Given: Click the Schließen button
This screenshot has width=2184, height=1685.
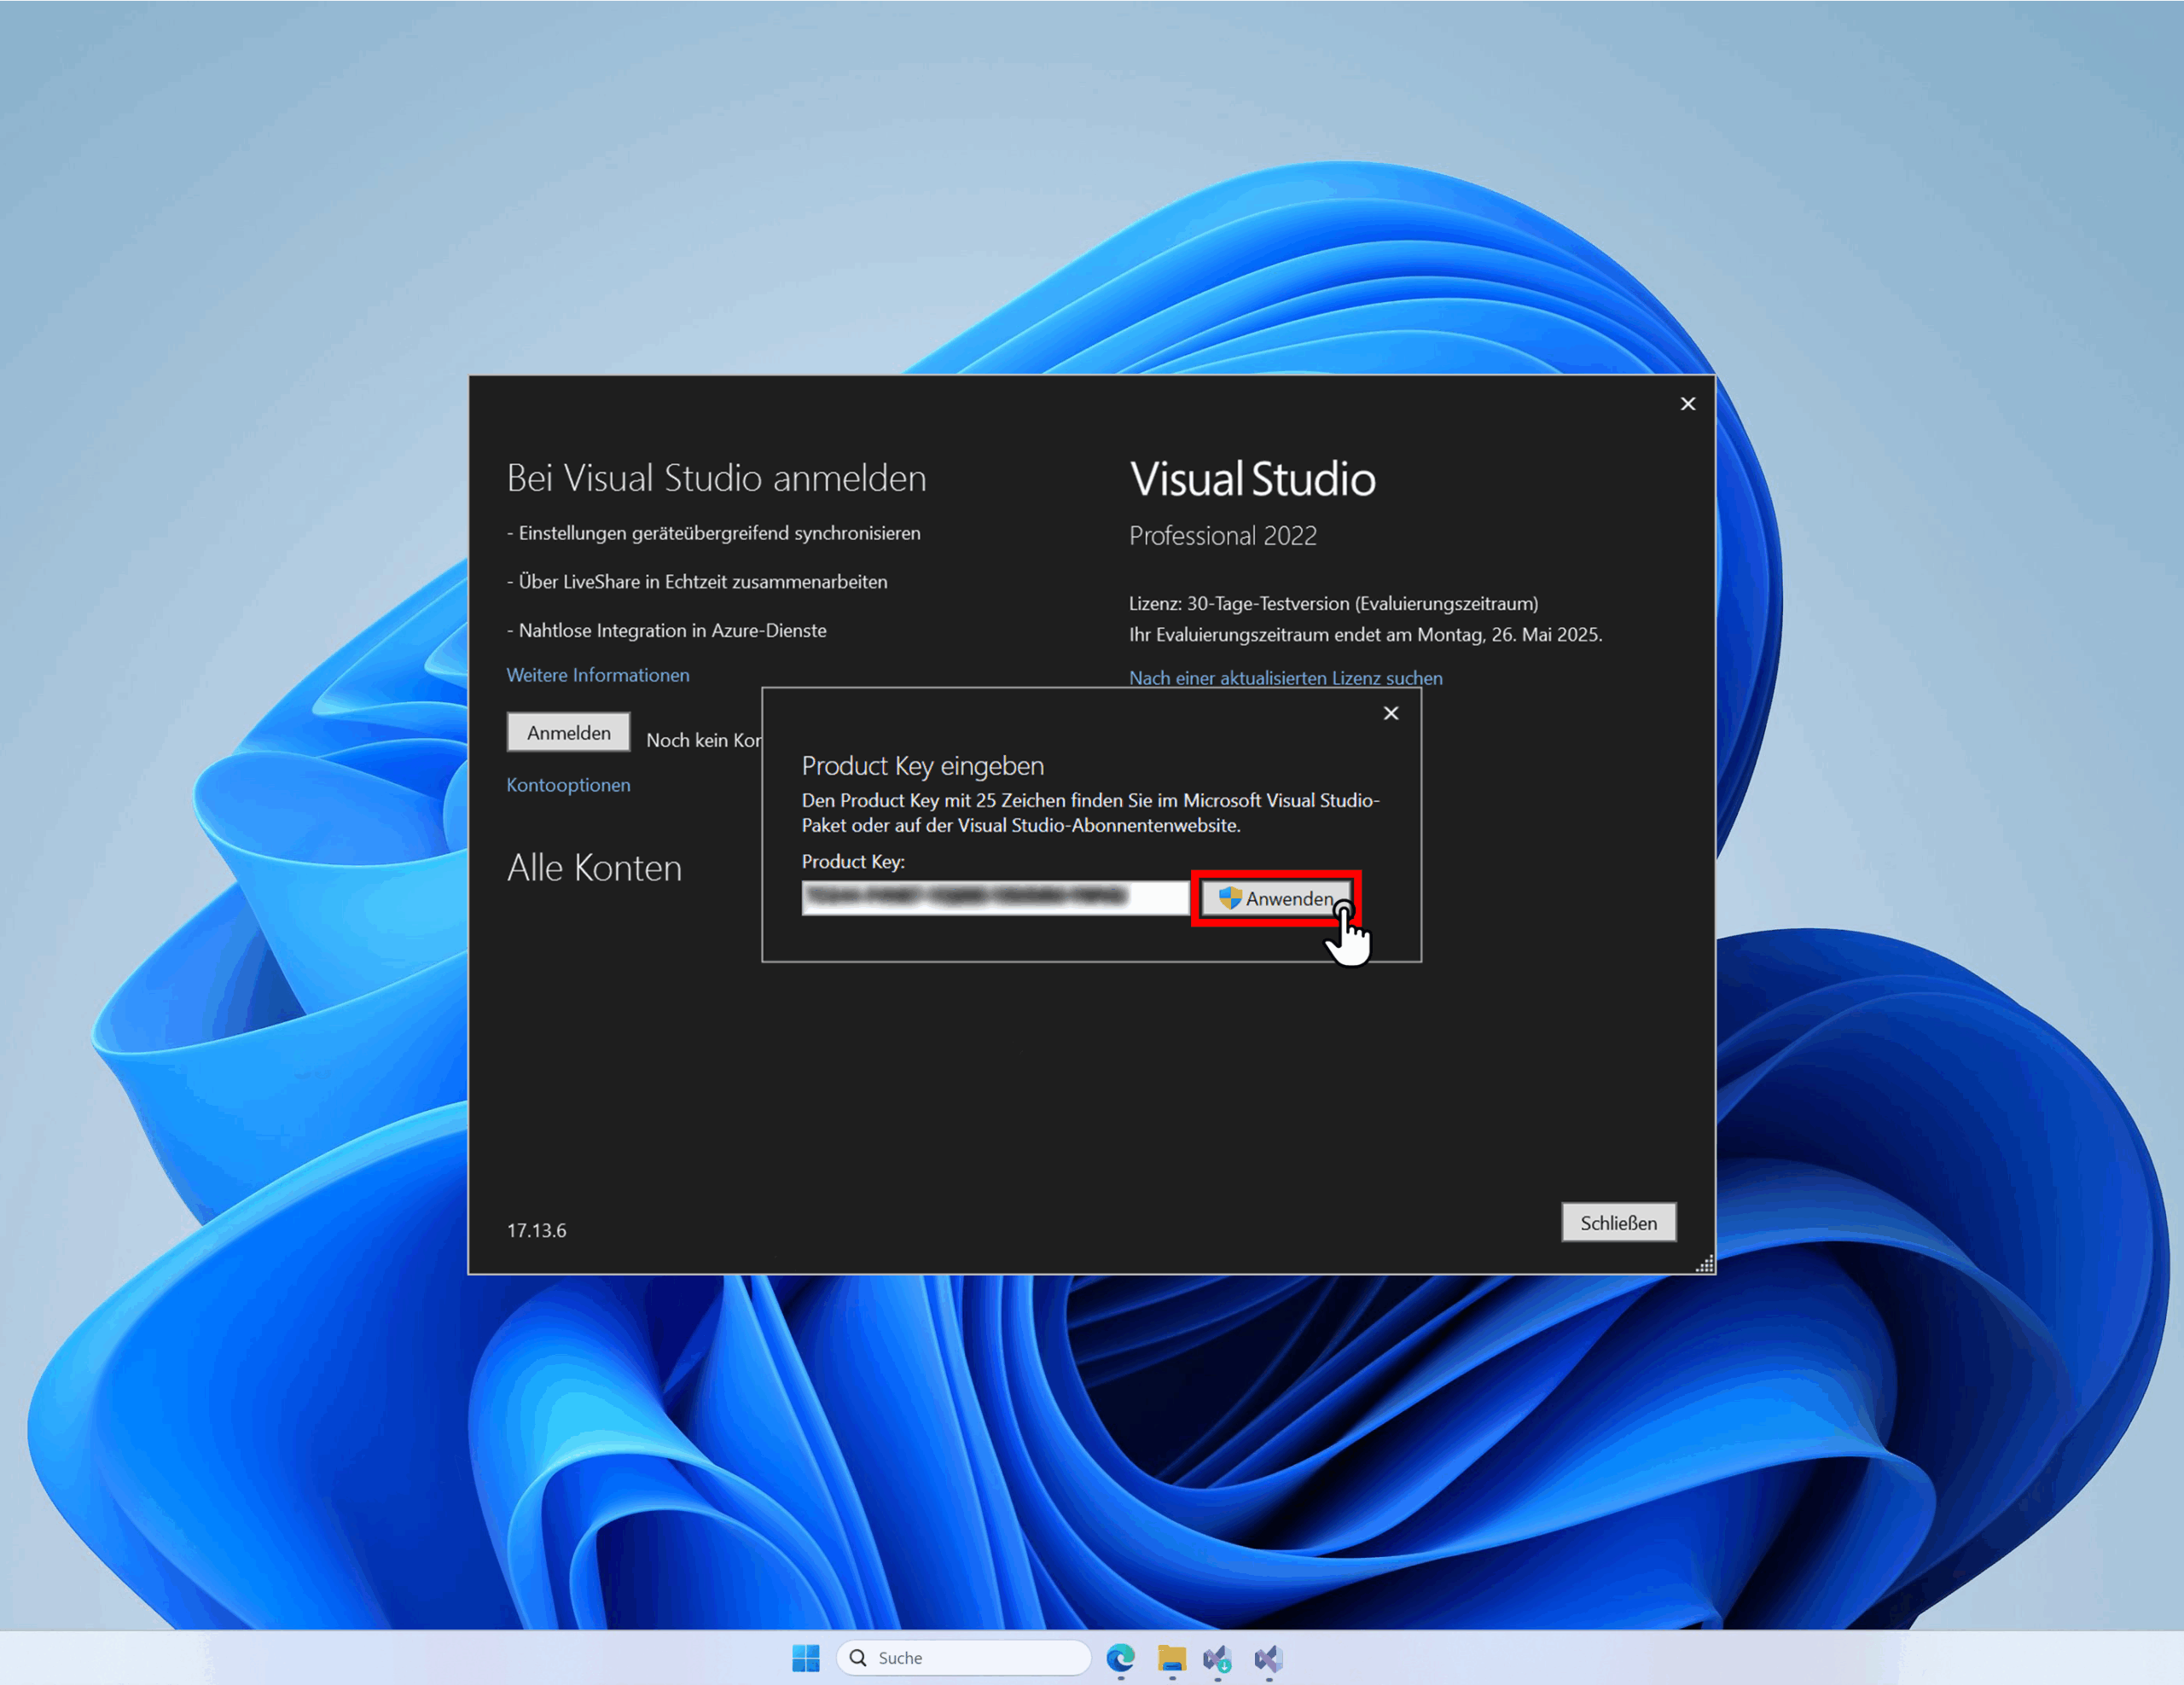Looking at the screenshot, I should tap(1618, 1222).
